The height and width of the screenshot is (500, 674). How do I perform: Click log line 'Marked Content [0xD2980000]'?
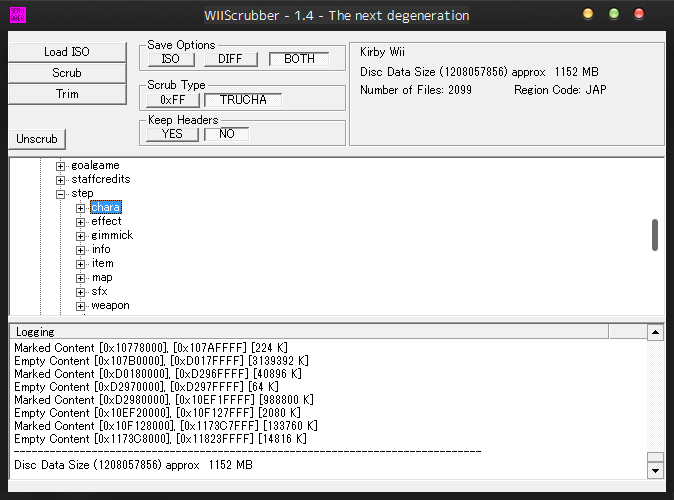click(164, 400)
